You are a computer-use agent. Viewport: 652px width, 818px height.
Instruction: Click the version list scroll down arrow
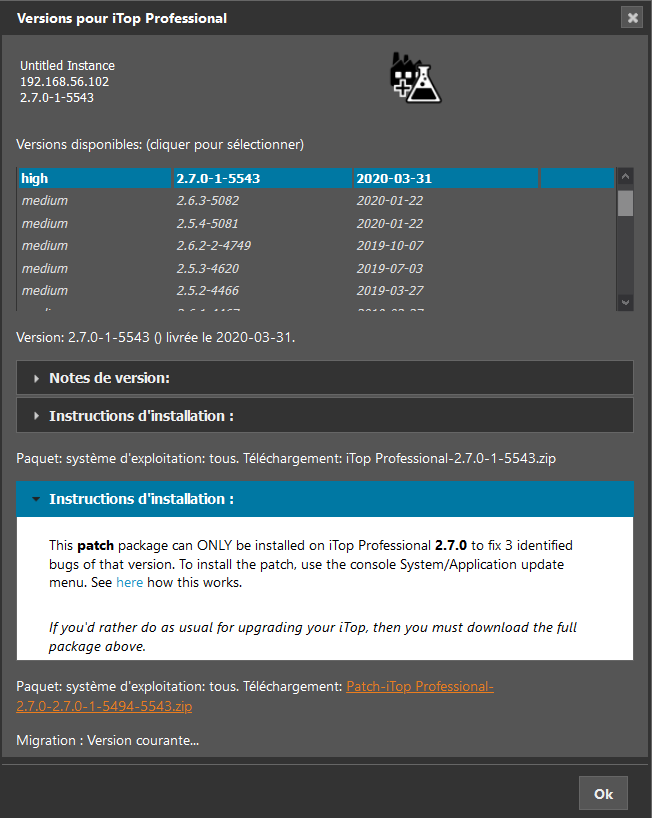coord(625,301)
